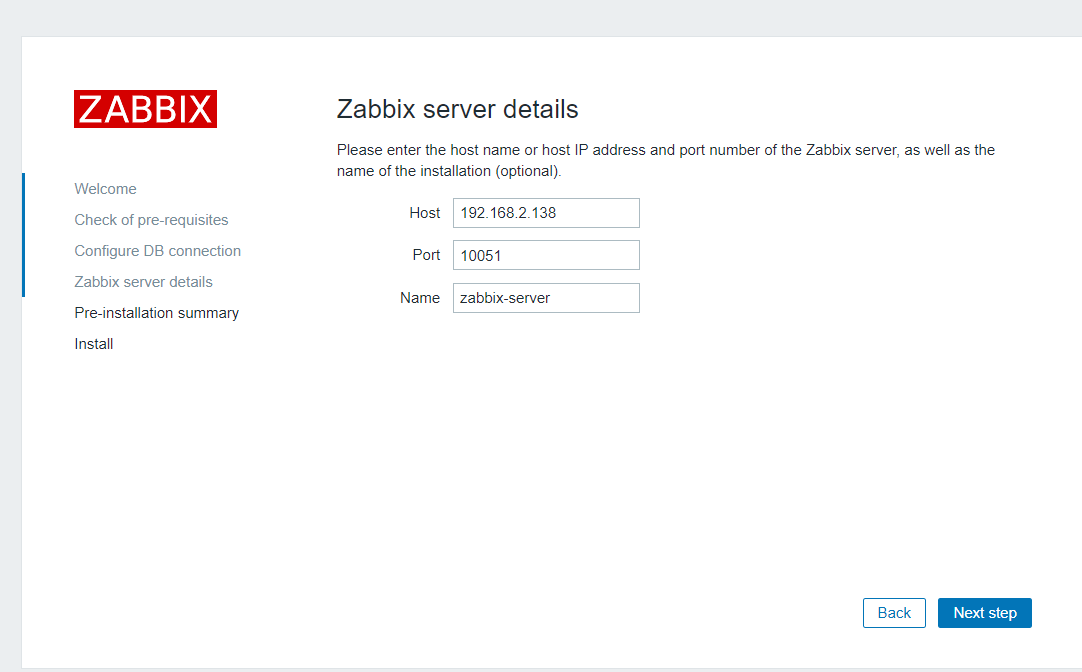
Task: Go back with the Back button
Action: pyautogui.click(x=894, y=613)
